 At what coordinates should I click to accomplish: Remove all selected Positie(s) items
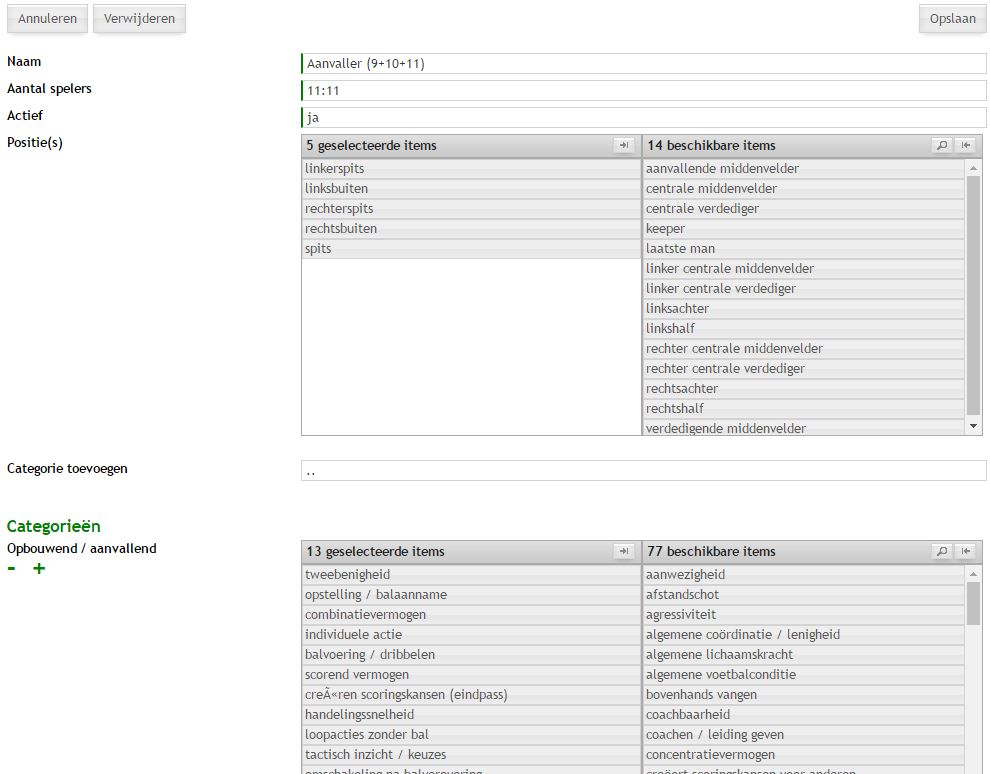[x=624, y=146]
